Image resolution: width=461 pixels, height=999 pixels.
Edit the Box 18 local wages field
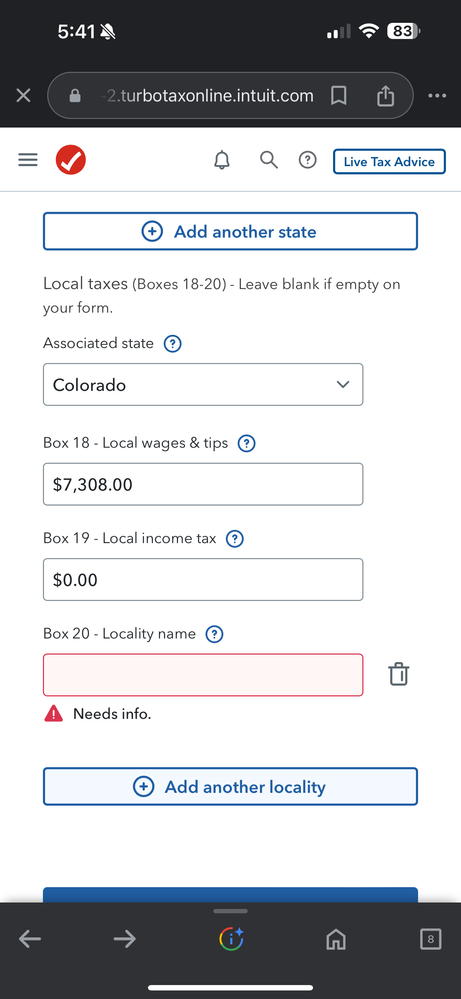tap(203, 484)
